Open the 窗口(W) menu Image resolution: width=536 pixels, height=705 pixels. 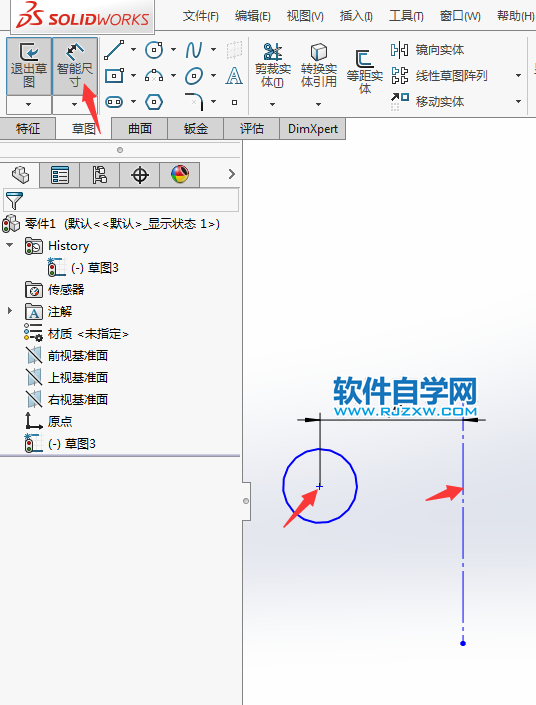click(x=460, y=16)
